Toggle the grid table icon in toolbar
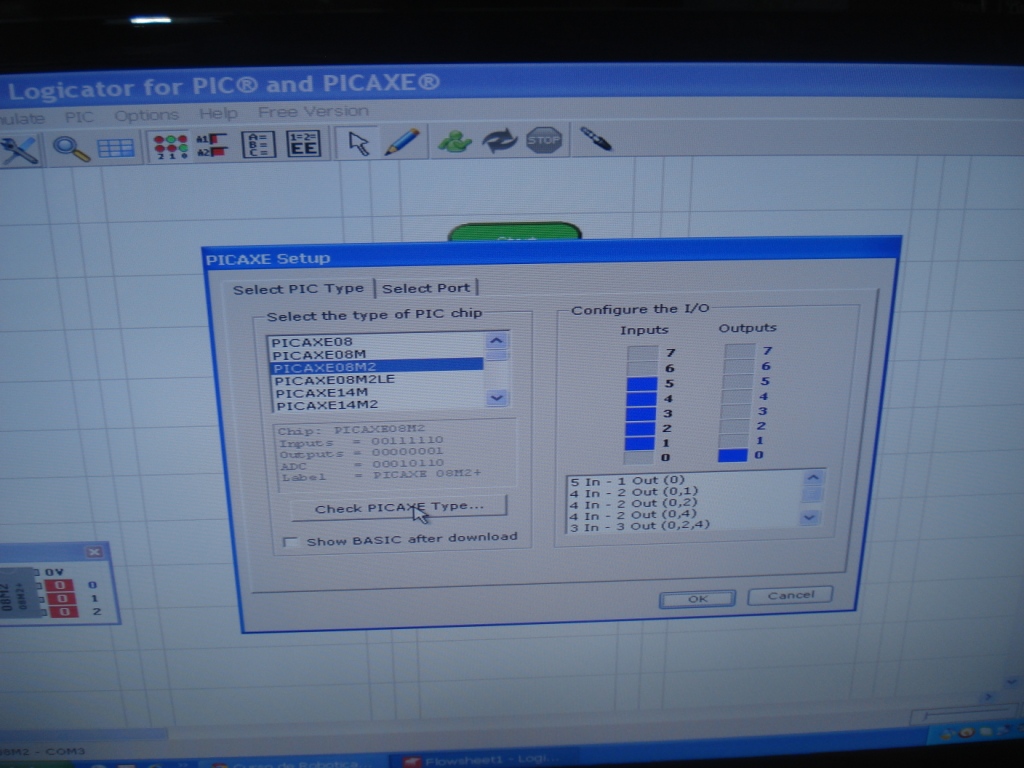 pos(116,148)
